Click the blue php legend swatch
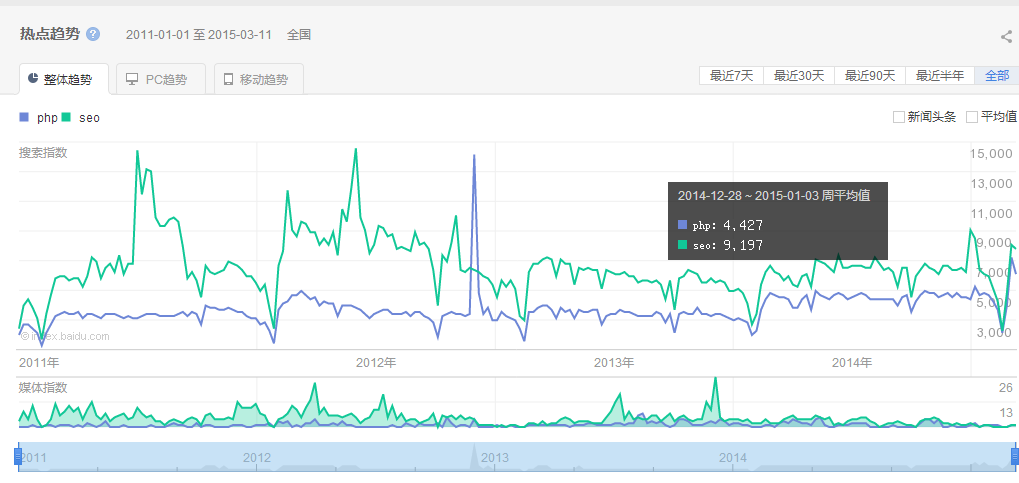The height and width of the screenshot is (483, 1019). click(25, 117)
